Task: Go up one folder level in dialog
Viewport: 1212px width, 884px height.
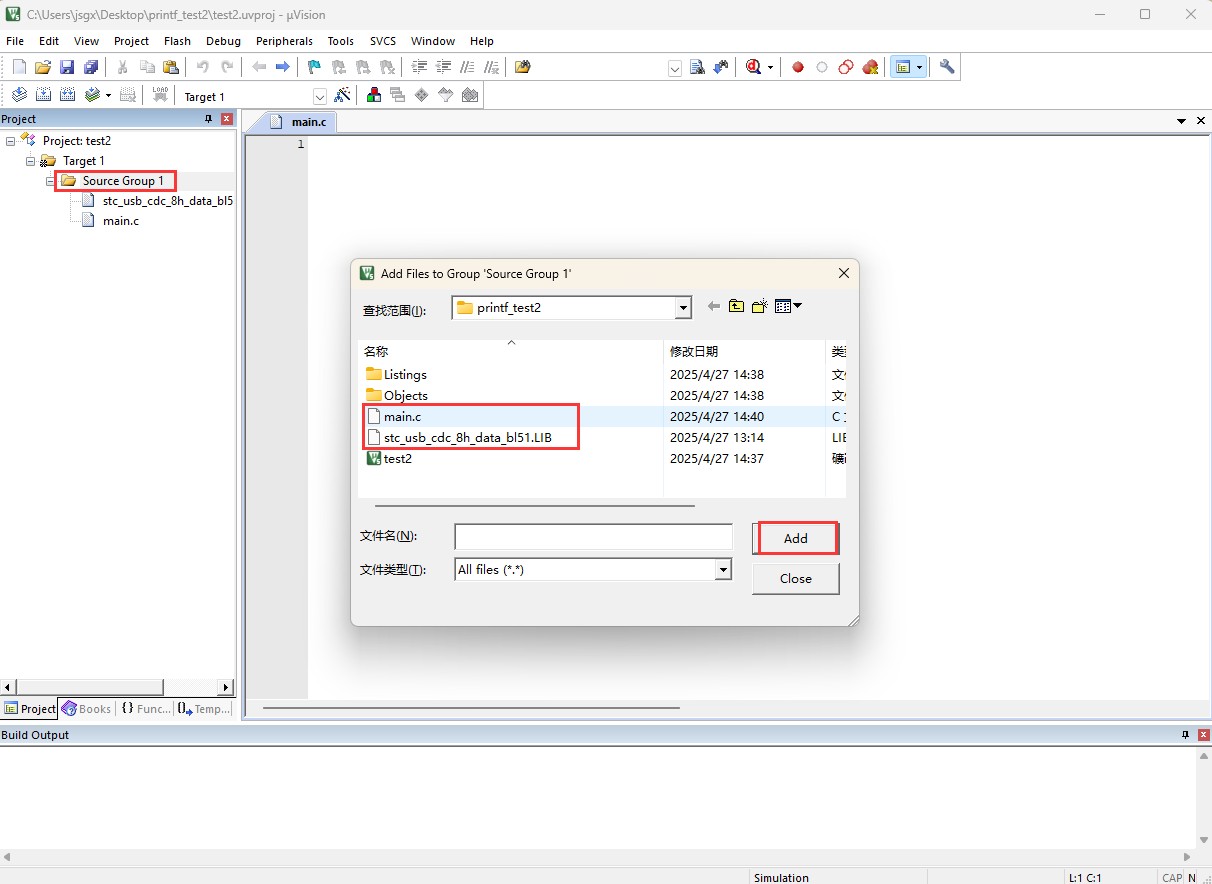Action: coord(736,306)
